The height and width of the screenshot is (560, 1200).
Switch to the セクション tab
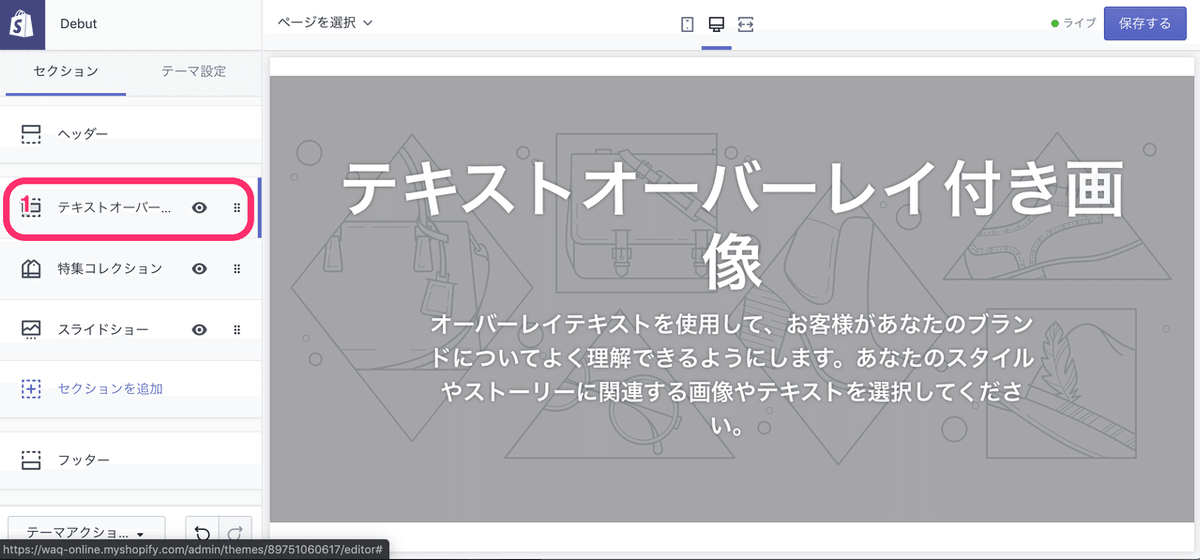[x=66, y=71]
